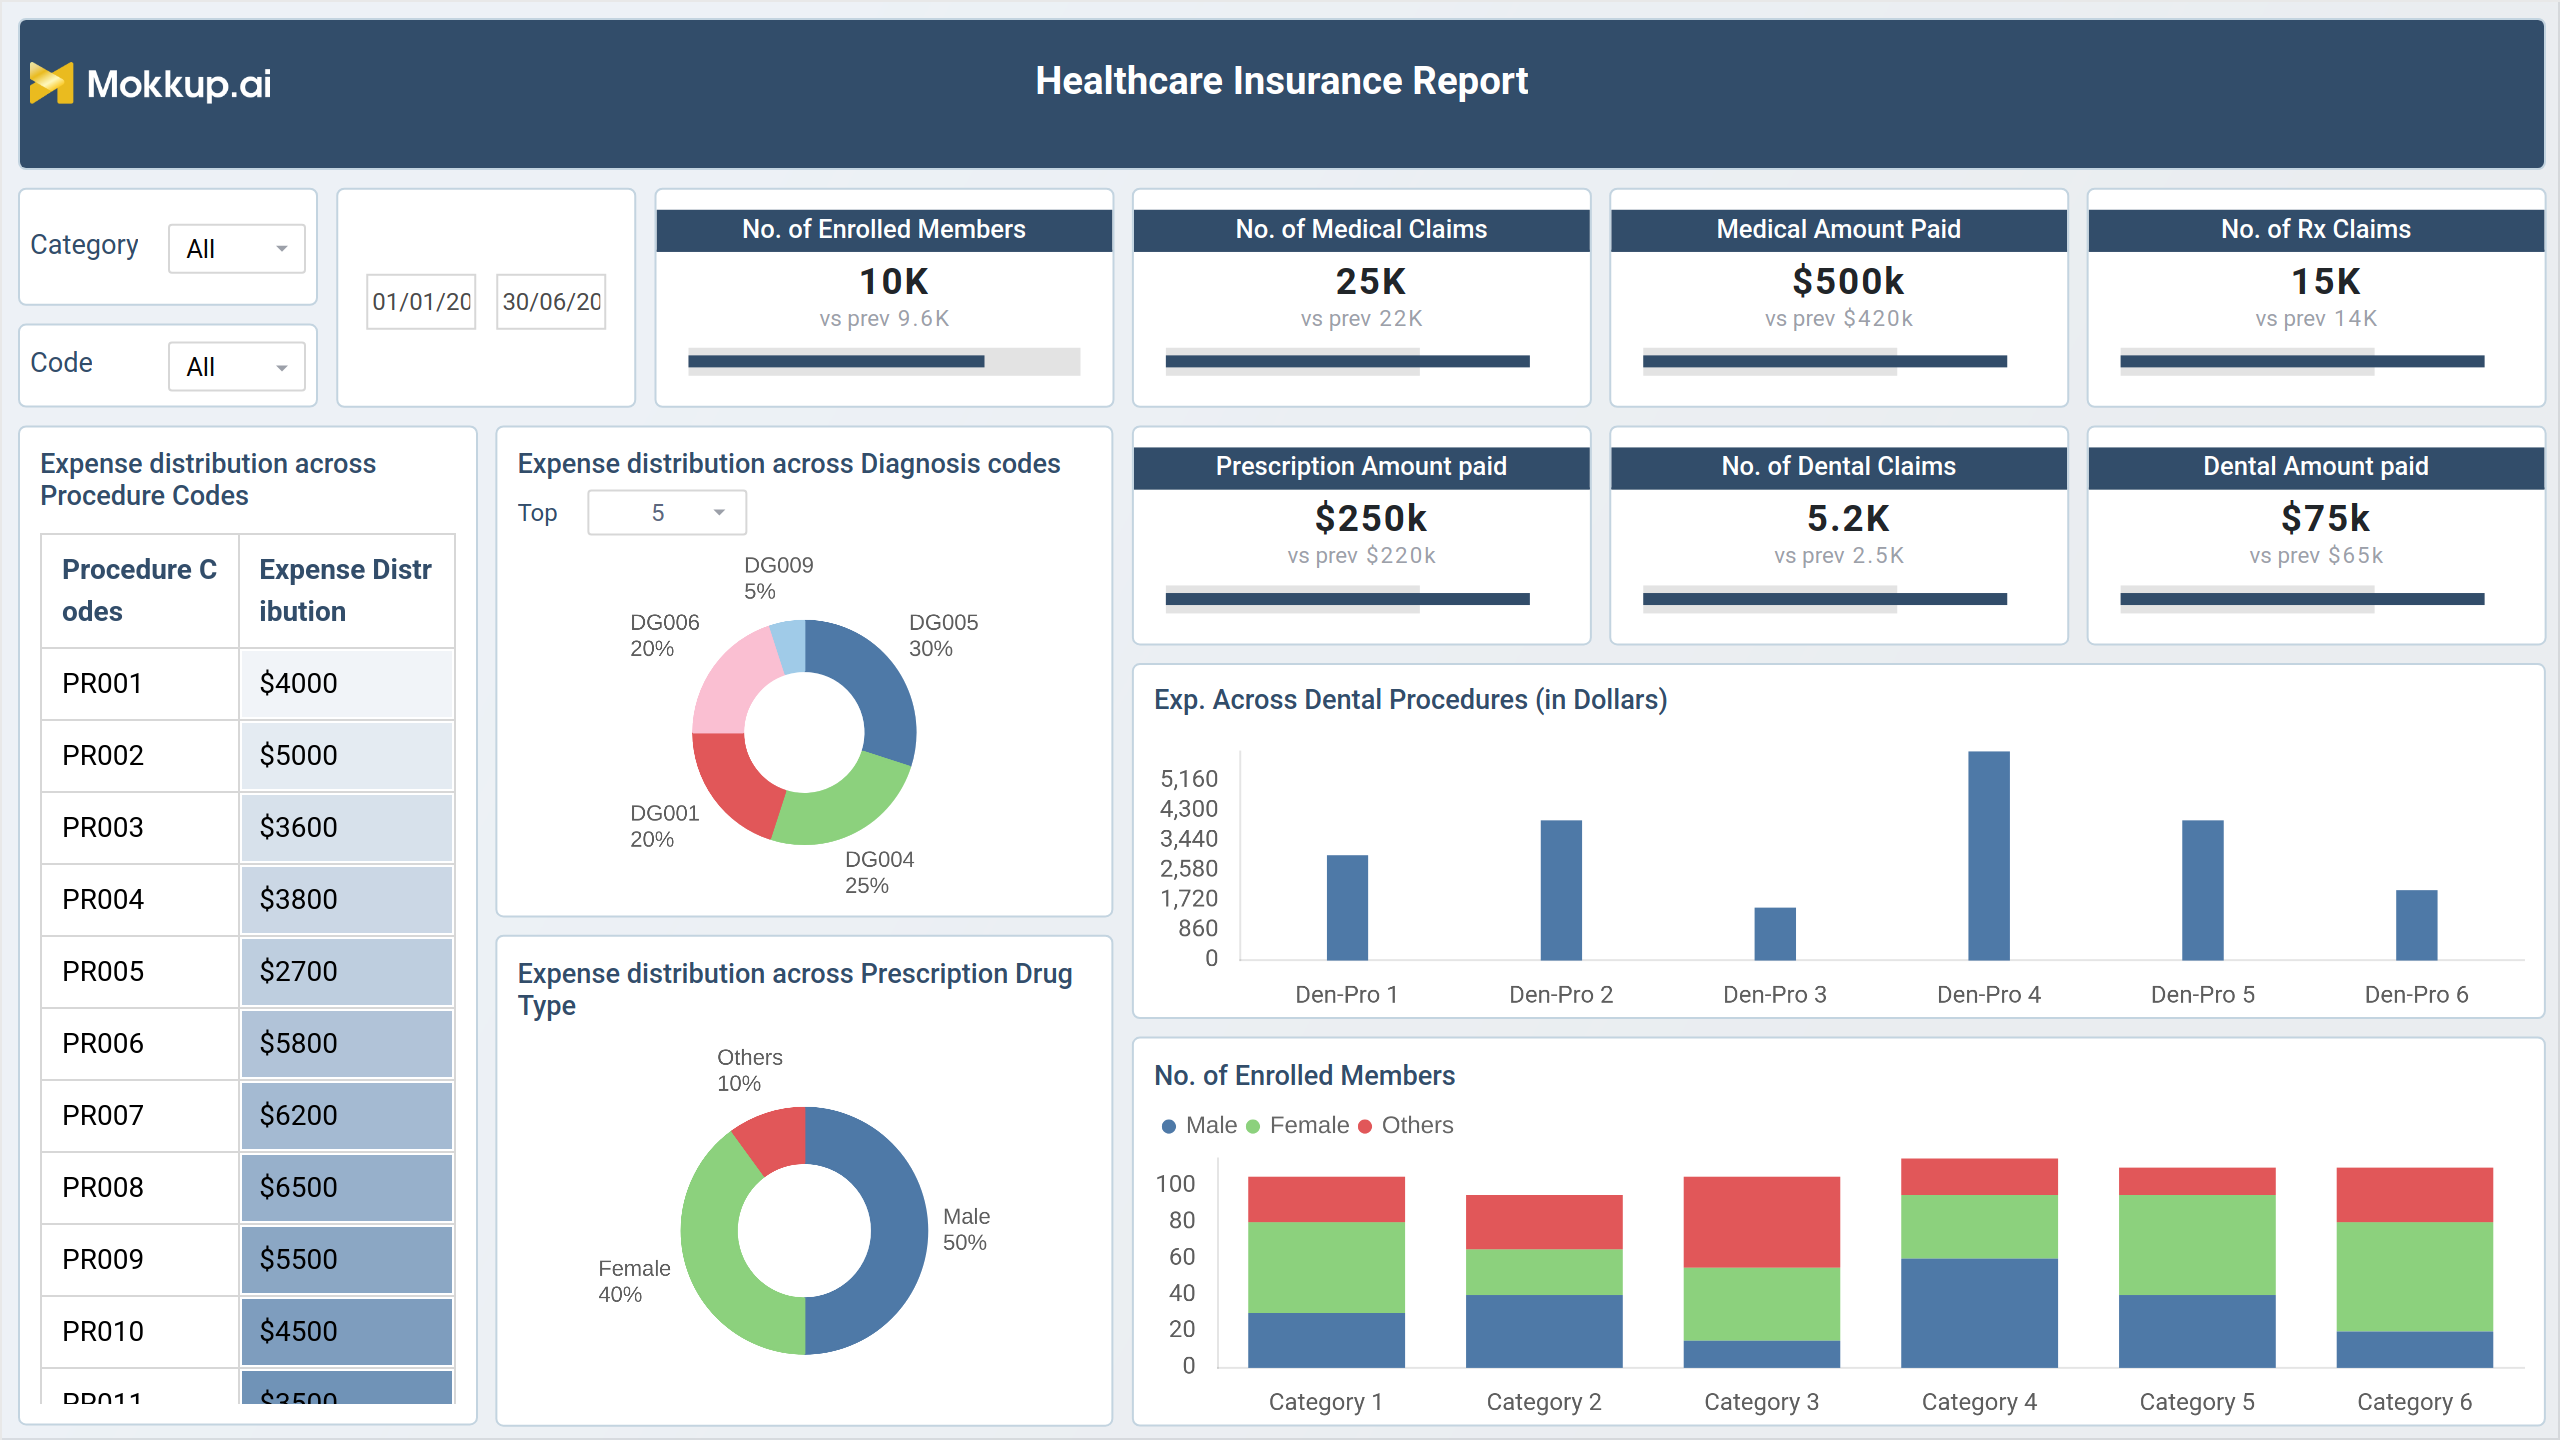This screenshot has height=1440, width=2560.
Task: Click the Den-Pro 2 bar
Action: click(x=1561, y=890)
